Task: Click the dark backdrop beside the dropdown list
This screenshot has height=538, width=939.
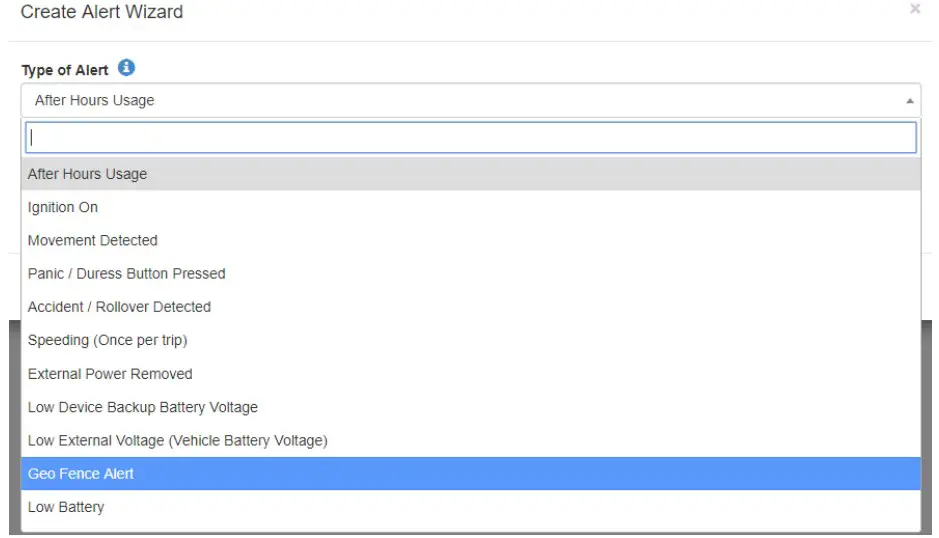Action: coord(928,420)
